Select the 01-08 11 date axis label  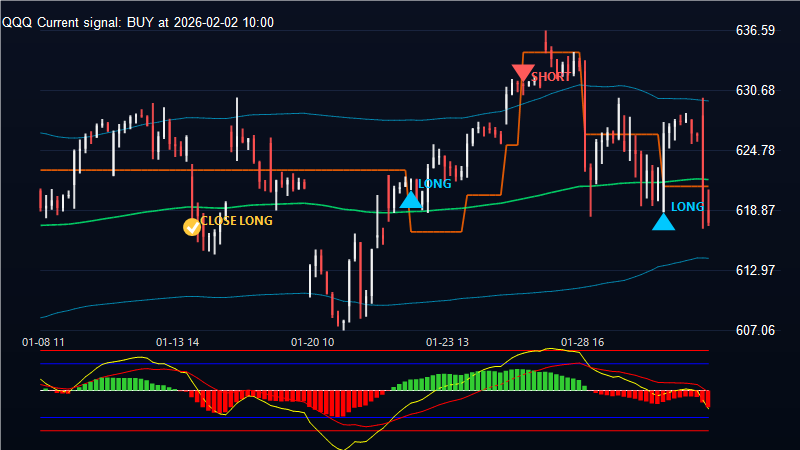pyautogui.click(x=44, y=342)
